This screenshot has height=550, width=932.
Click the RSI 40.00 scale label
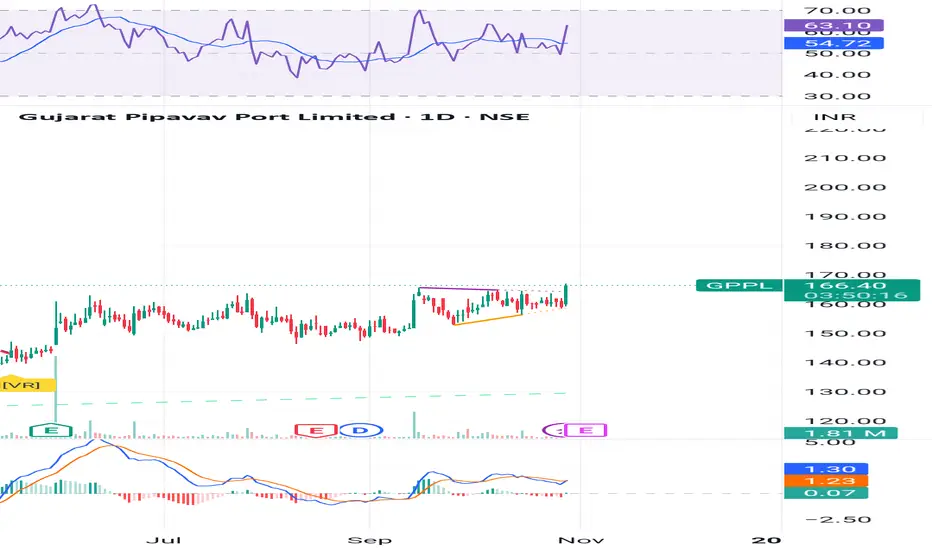pyautogui.click(x=837, y=75)
